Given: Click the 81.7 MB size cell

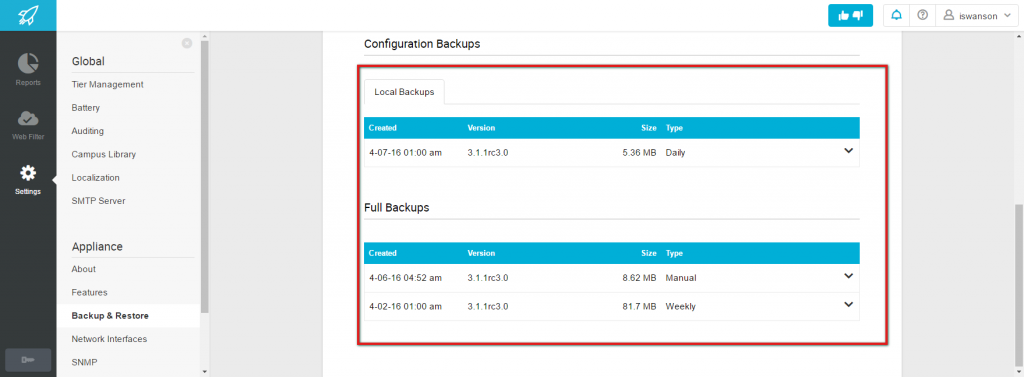Looking at the screenshot, I should click(x=639, y=306).
